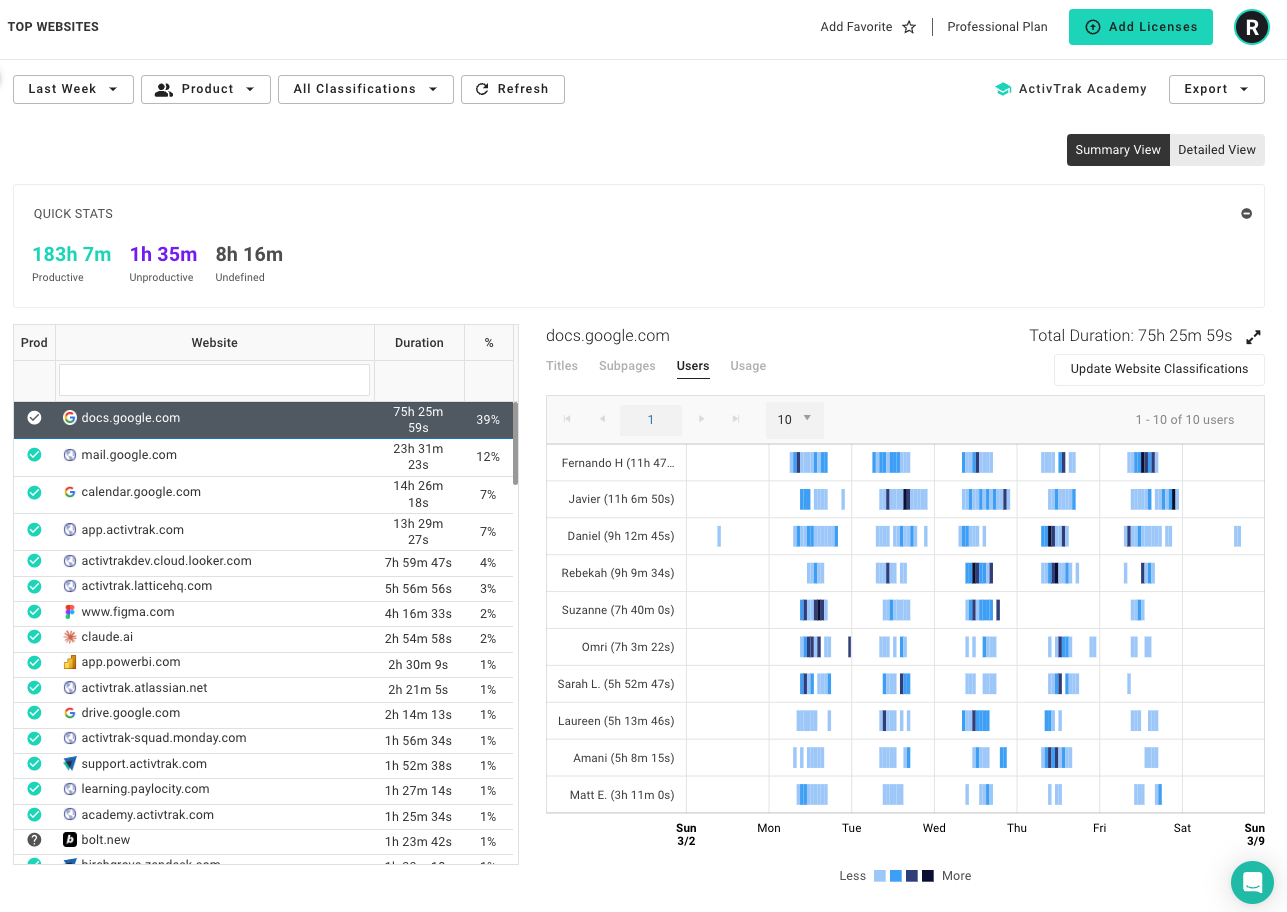This screenshot has height=912, width=1287.
Task: Toggle productive check for activtrakdev.cloud.looker.com
Action: point(34,561)
